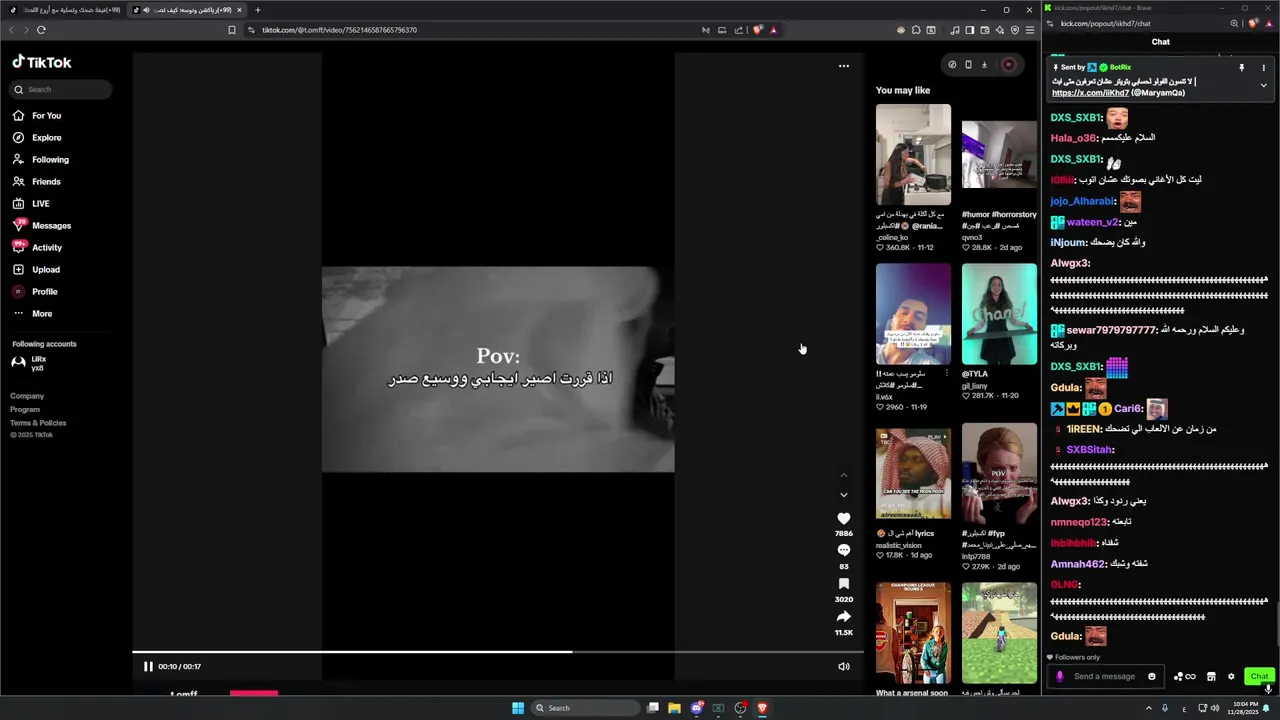The image size is (1280, 720).
Task: Open video options three-dot menu
Action: point(843,66)
